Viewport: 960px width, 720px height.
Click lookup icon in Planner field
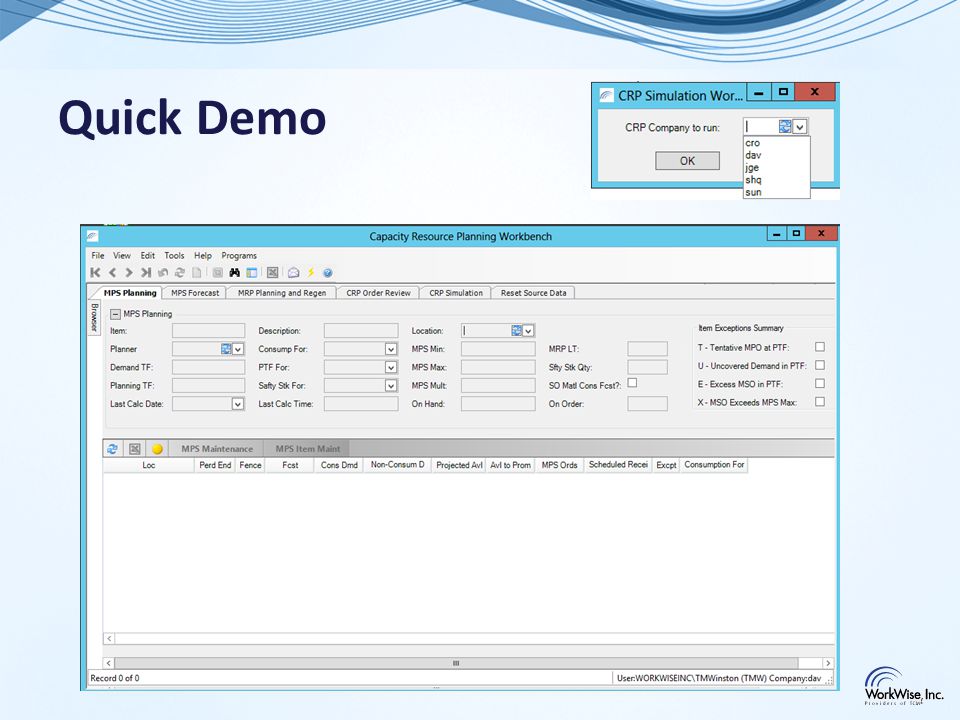pyautogui.click(x=226, y=348)
